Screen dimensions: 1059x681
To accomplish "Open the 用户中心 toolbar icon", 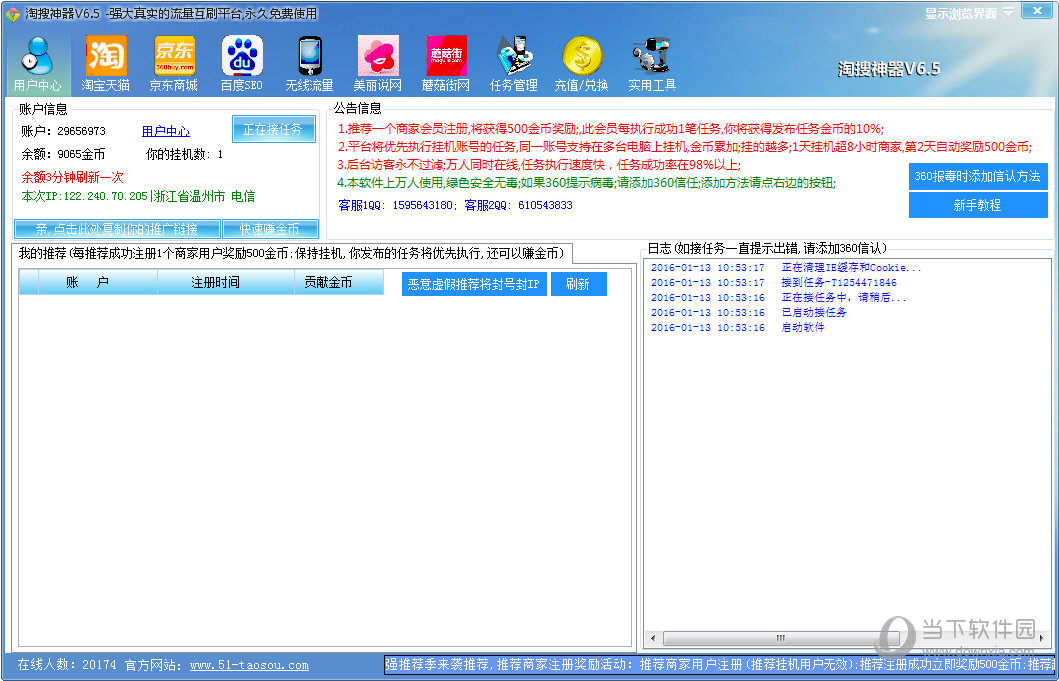I will click(x=37, y=64).
